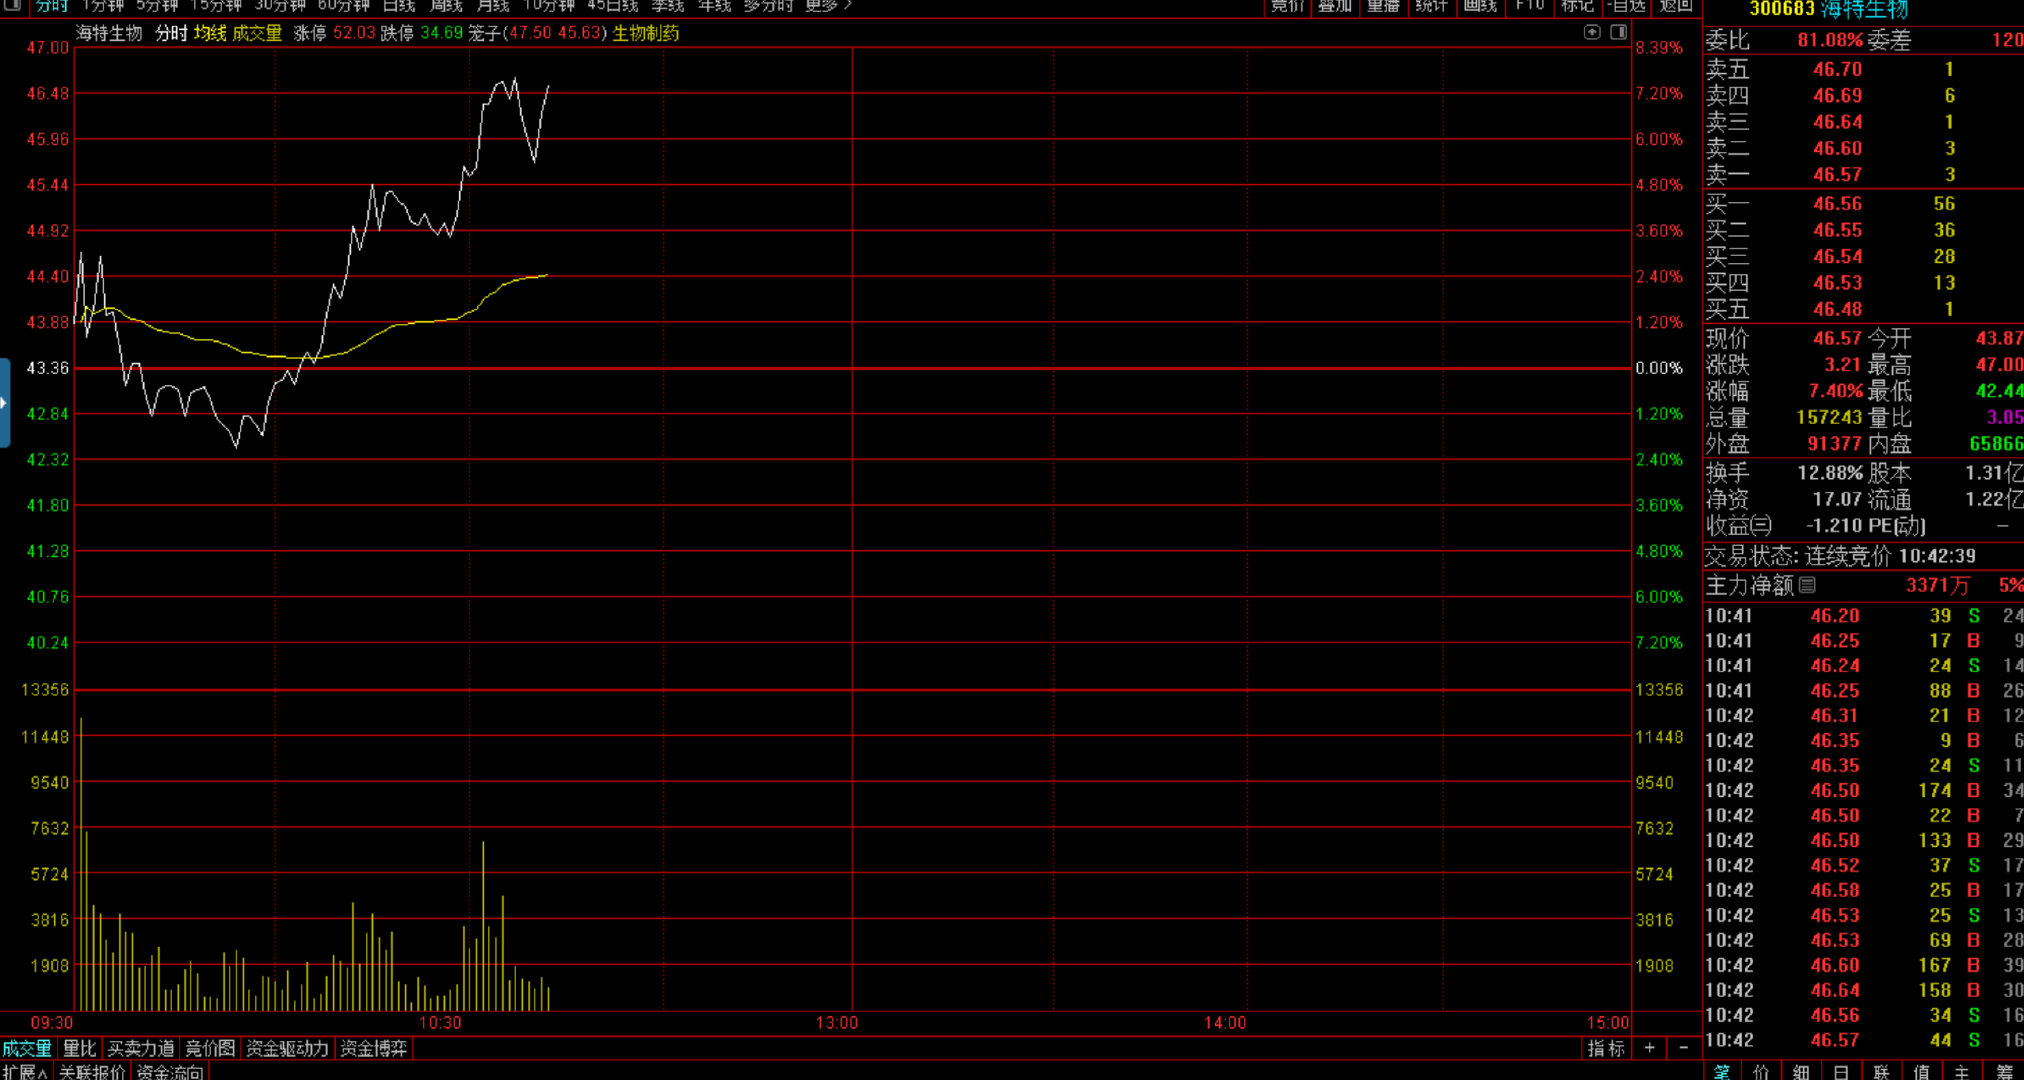This screenshot has height=1080, width=2024.
Task: Select the 量比 indicator tab
Action: click(79, 1048)
